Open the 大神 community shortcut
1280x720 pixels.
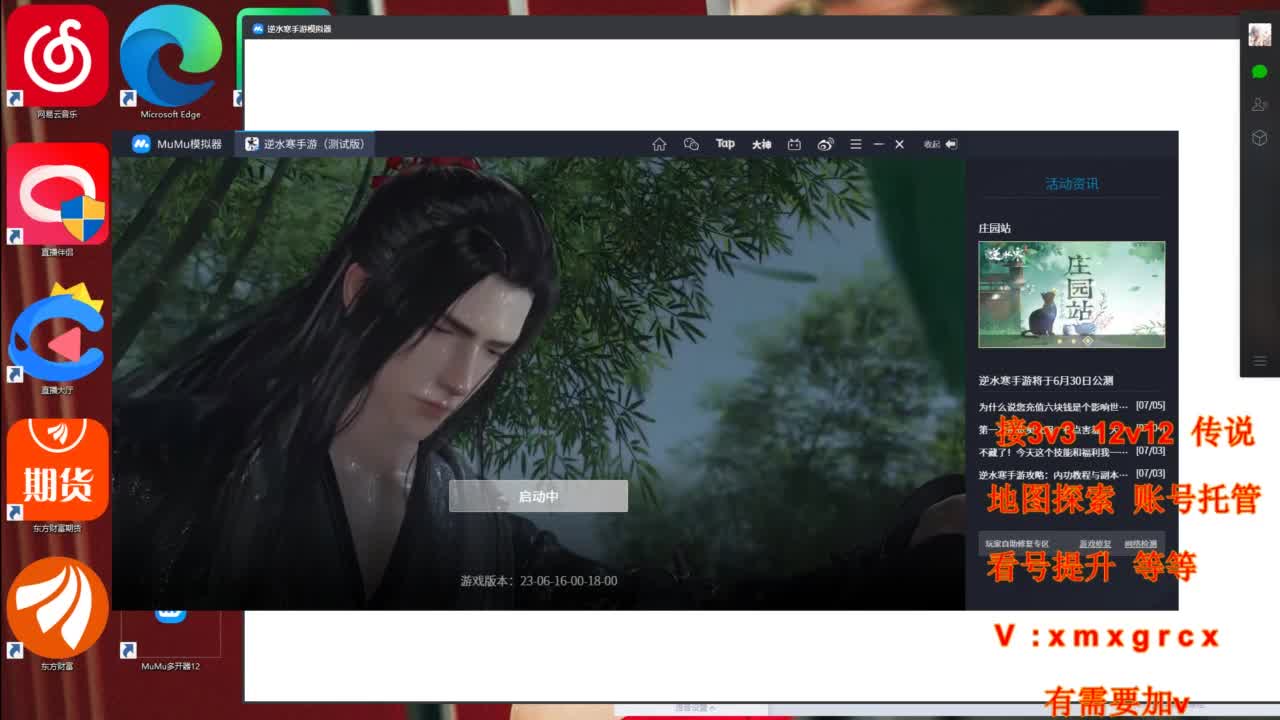[762, 144]
